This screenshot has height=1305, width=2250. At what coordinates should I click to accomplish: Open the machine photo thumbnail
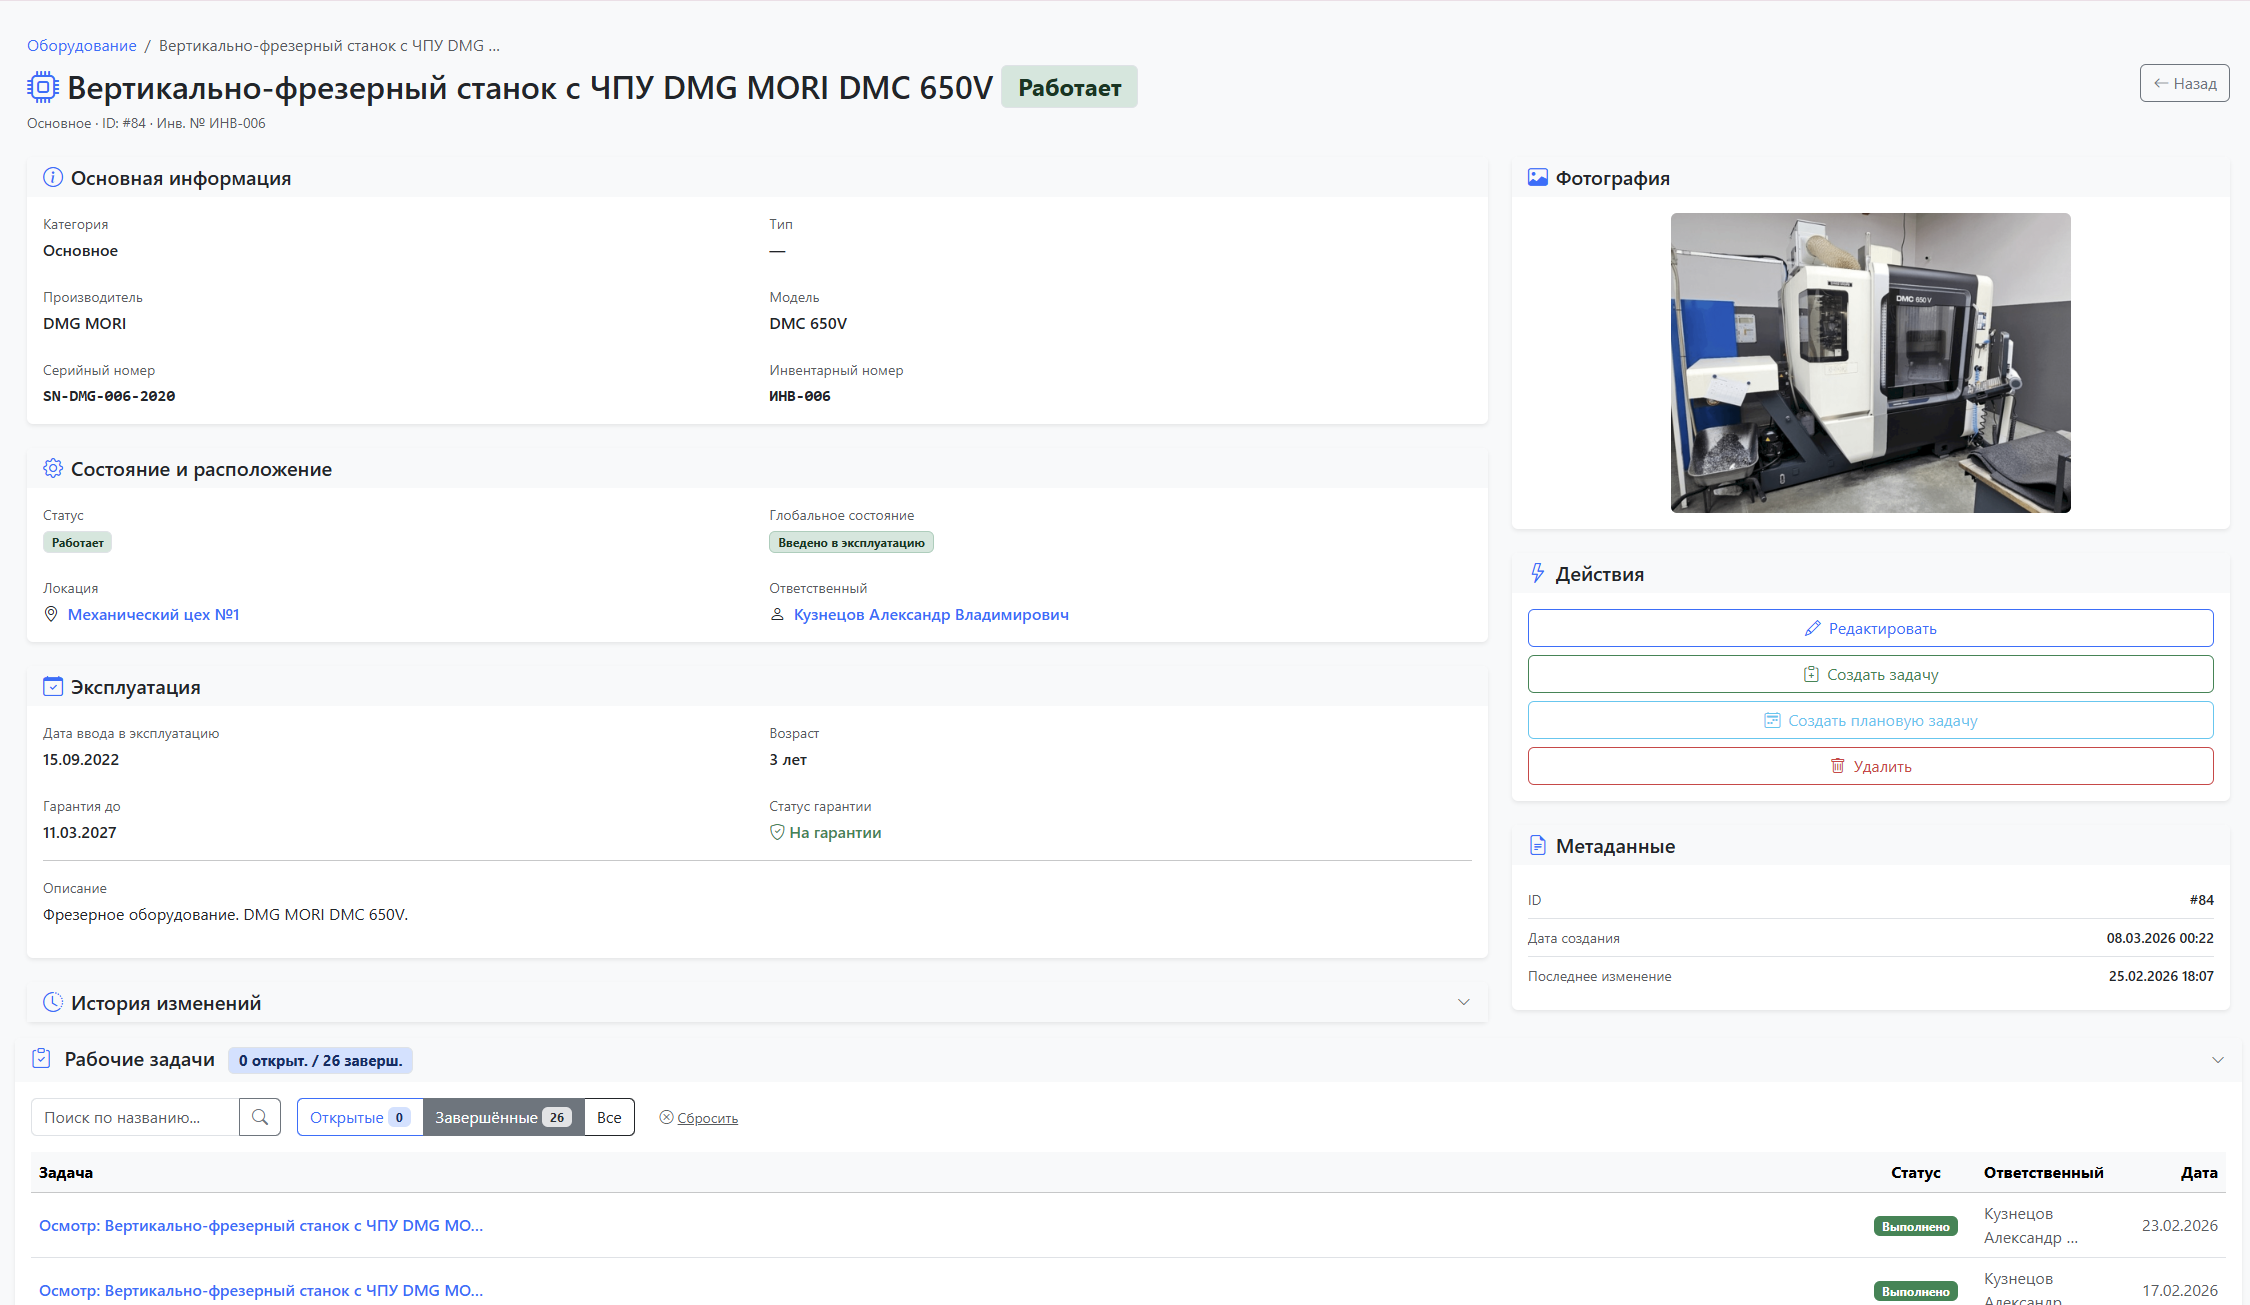pyautogui.click(x=1870, y=362)
